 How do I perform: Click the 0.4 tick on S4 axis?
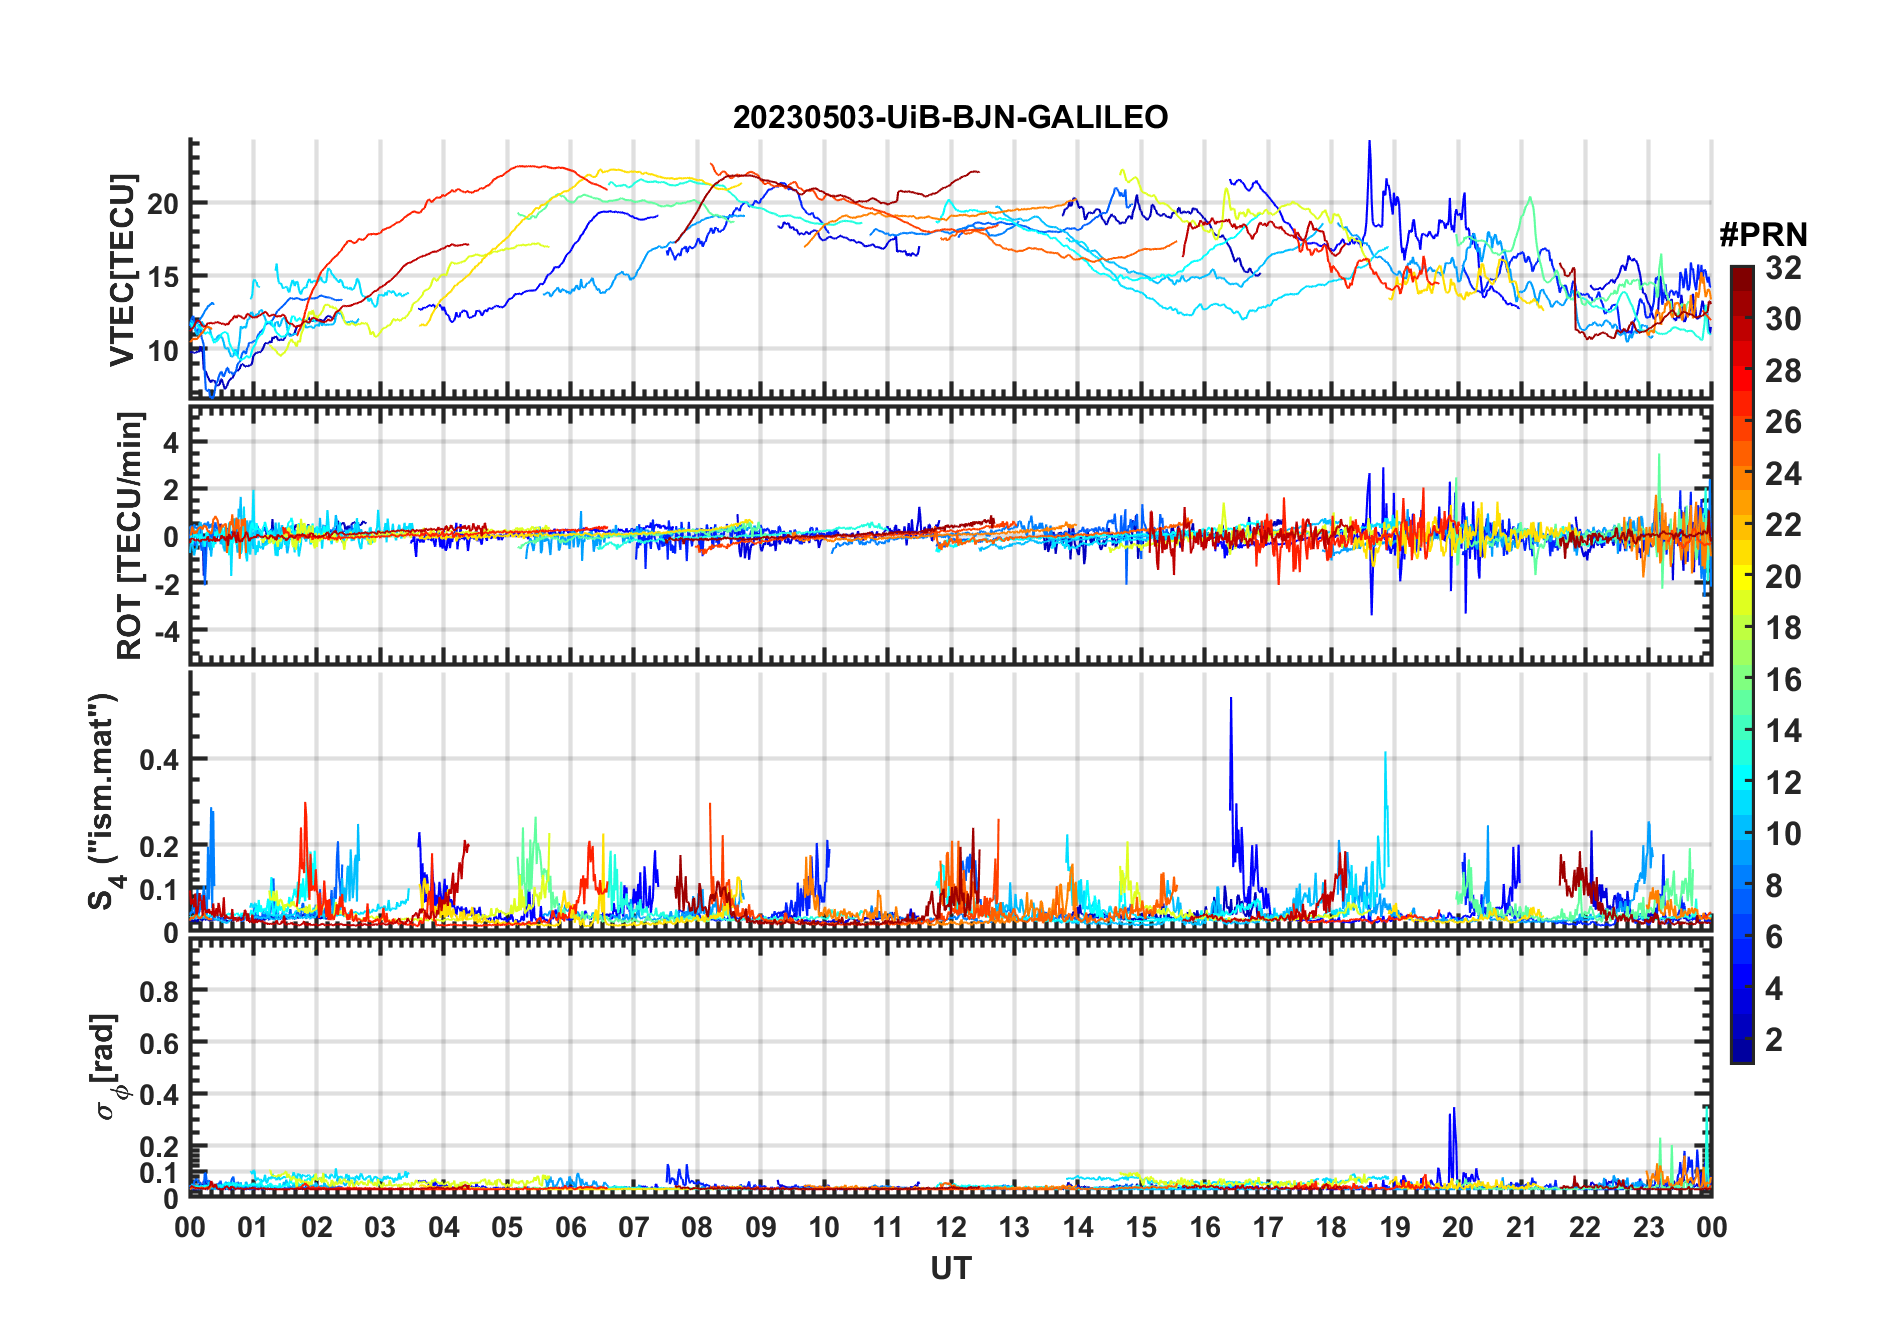pos(159,759)
